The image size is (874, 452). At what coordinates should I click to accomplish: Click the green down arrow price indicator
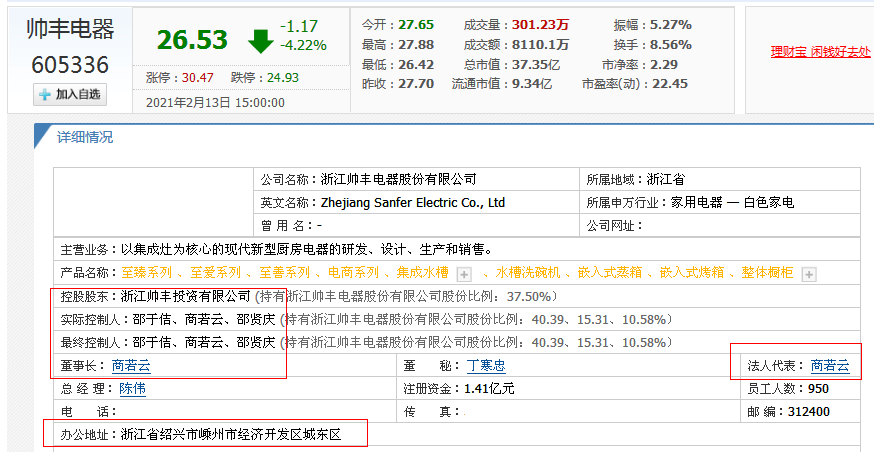coord(260,41)
